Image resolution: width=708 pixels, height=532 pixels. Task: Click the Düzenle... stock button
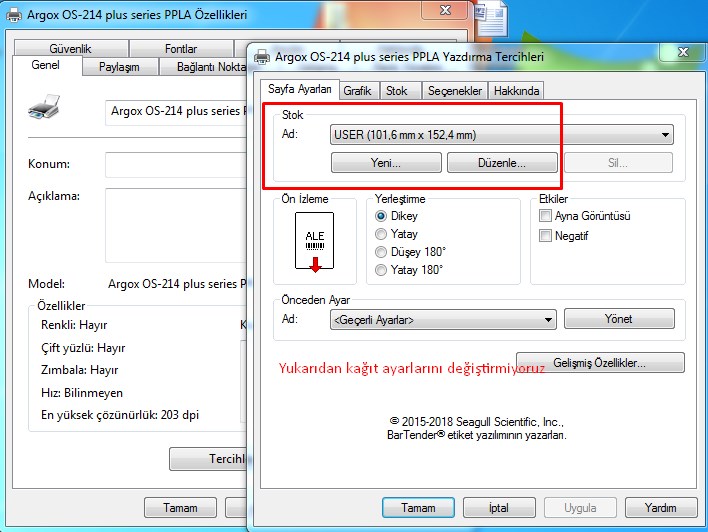[502, 163]
